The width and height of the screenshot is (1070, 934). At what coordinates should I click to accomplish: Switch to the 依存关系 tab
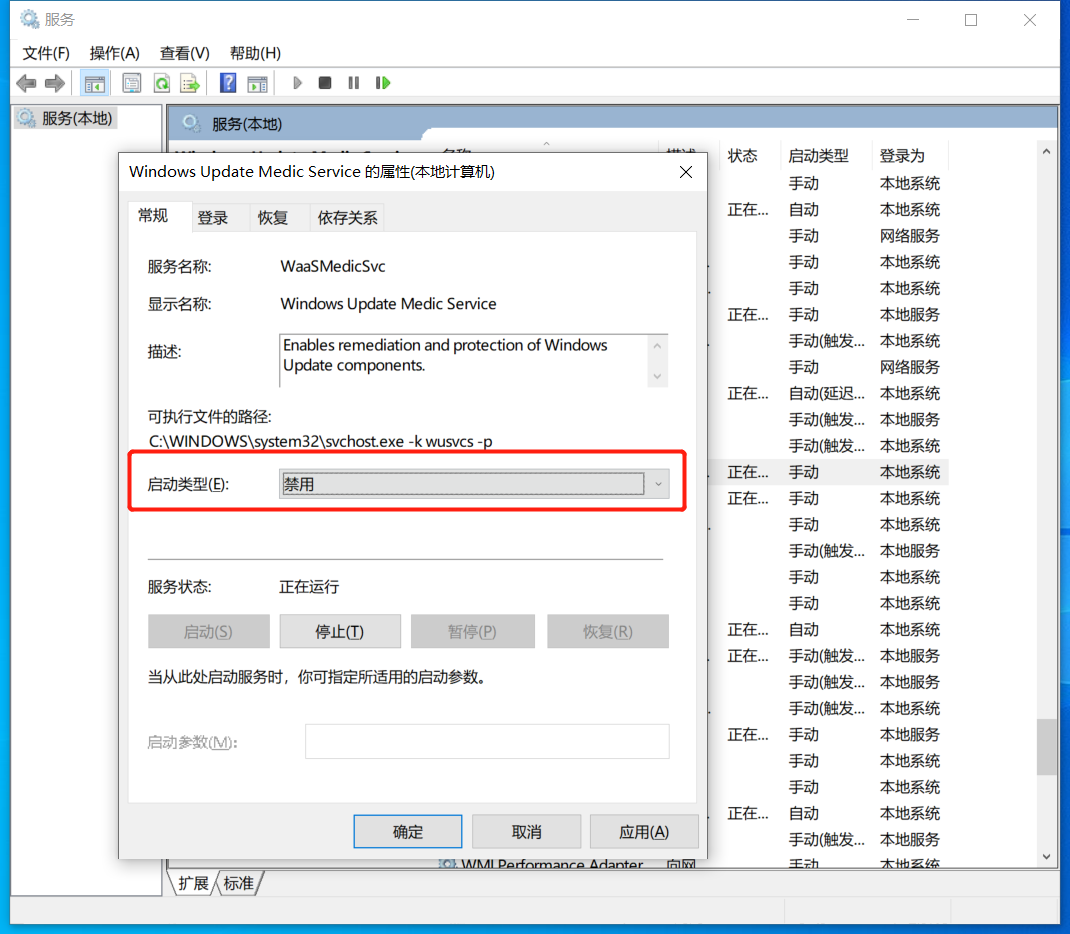(x=347, y=218)
